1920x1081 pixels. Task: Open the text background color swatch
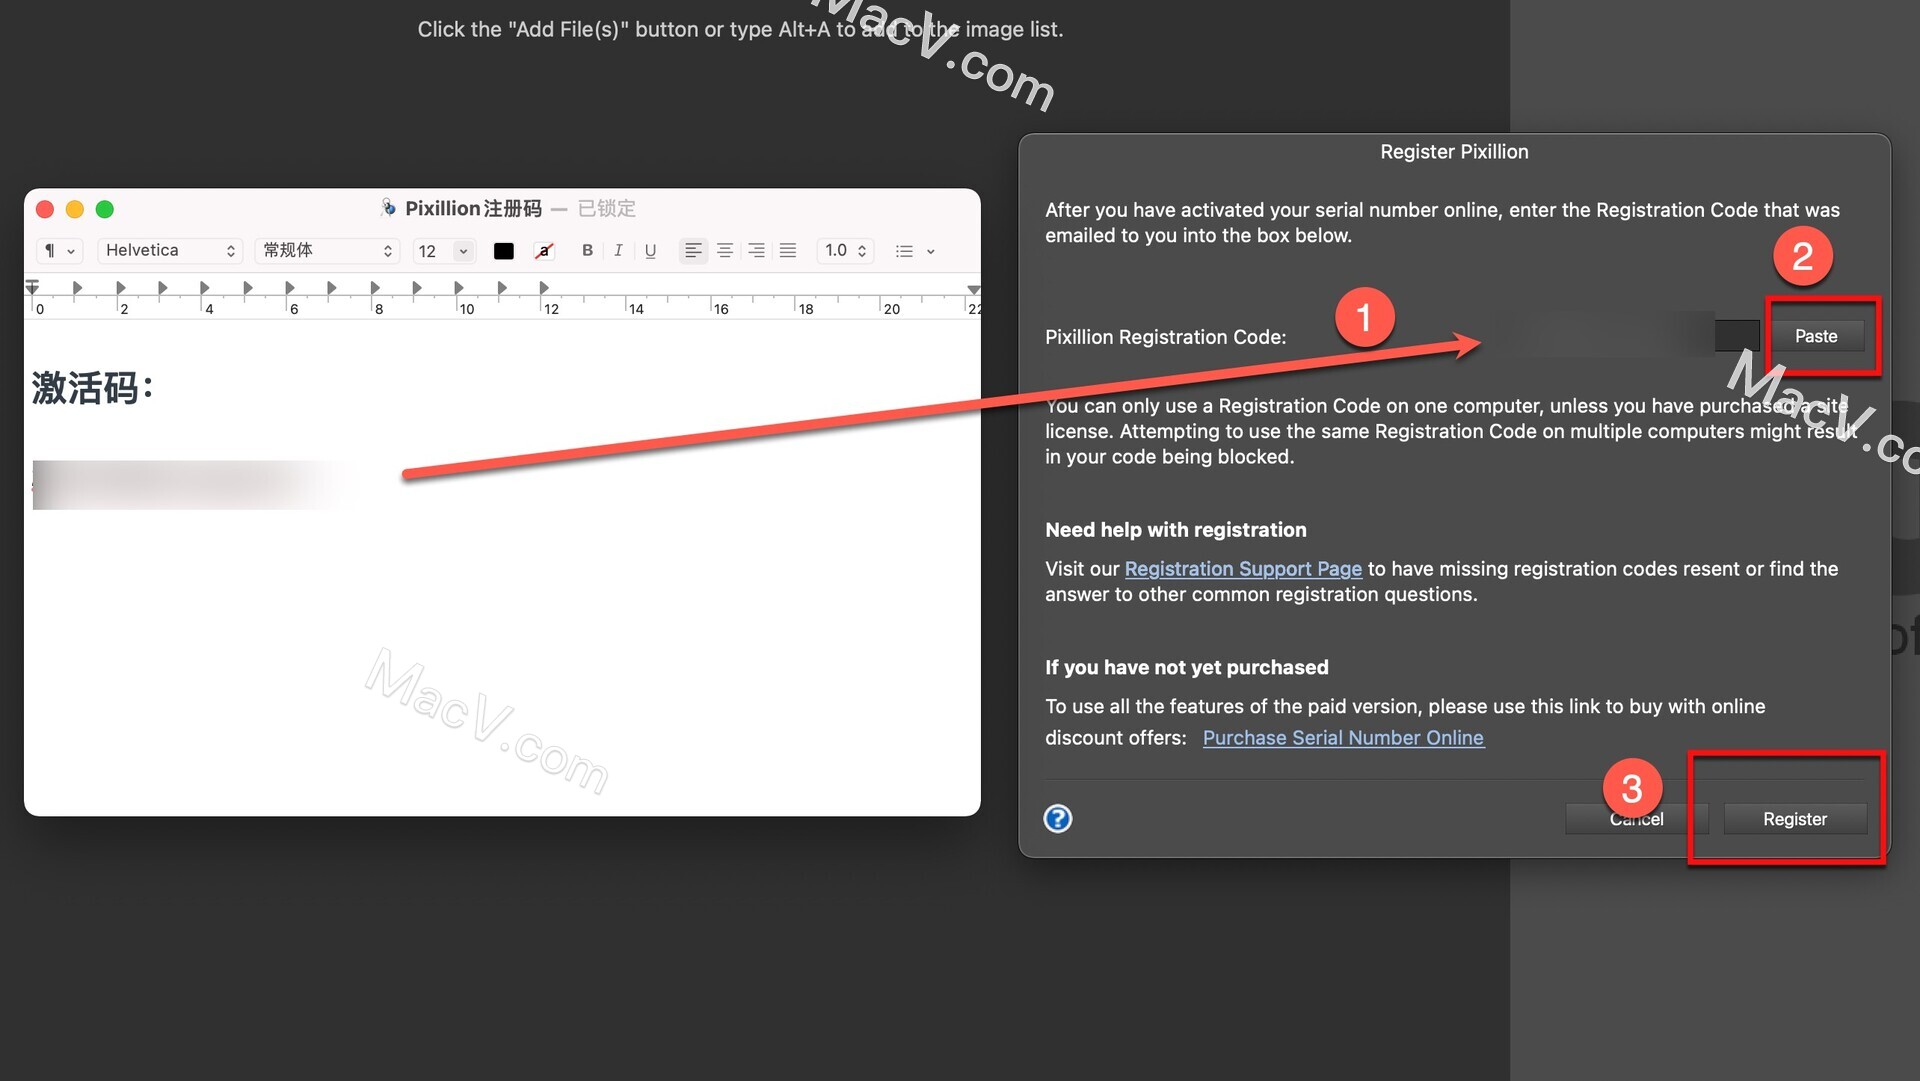coord(543,251)
